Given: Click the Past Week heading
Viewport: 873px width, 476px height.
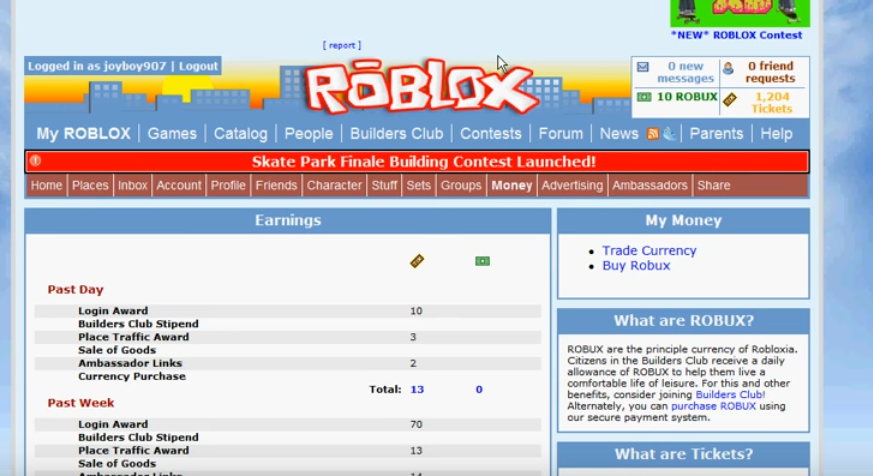Looking at the screenshot, I should click(x=81, y=403).
